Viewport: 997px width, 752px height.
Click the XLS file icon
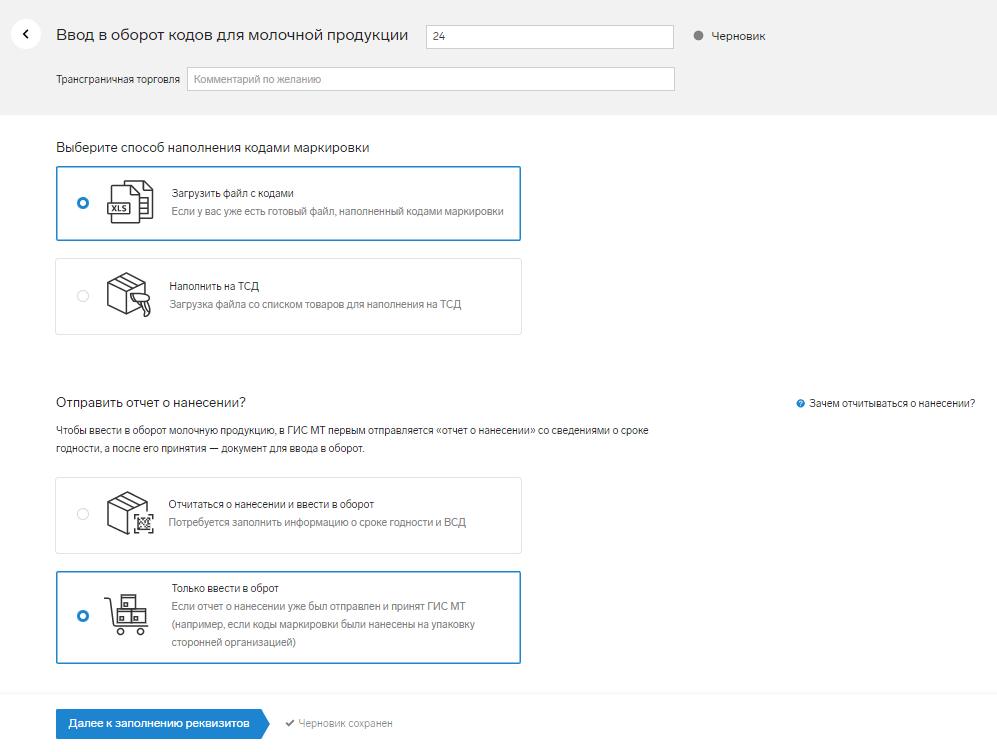(130, 202)
